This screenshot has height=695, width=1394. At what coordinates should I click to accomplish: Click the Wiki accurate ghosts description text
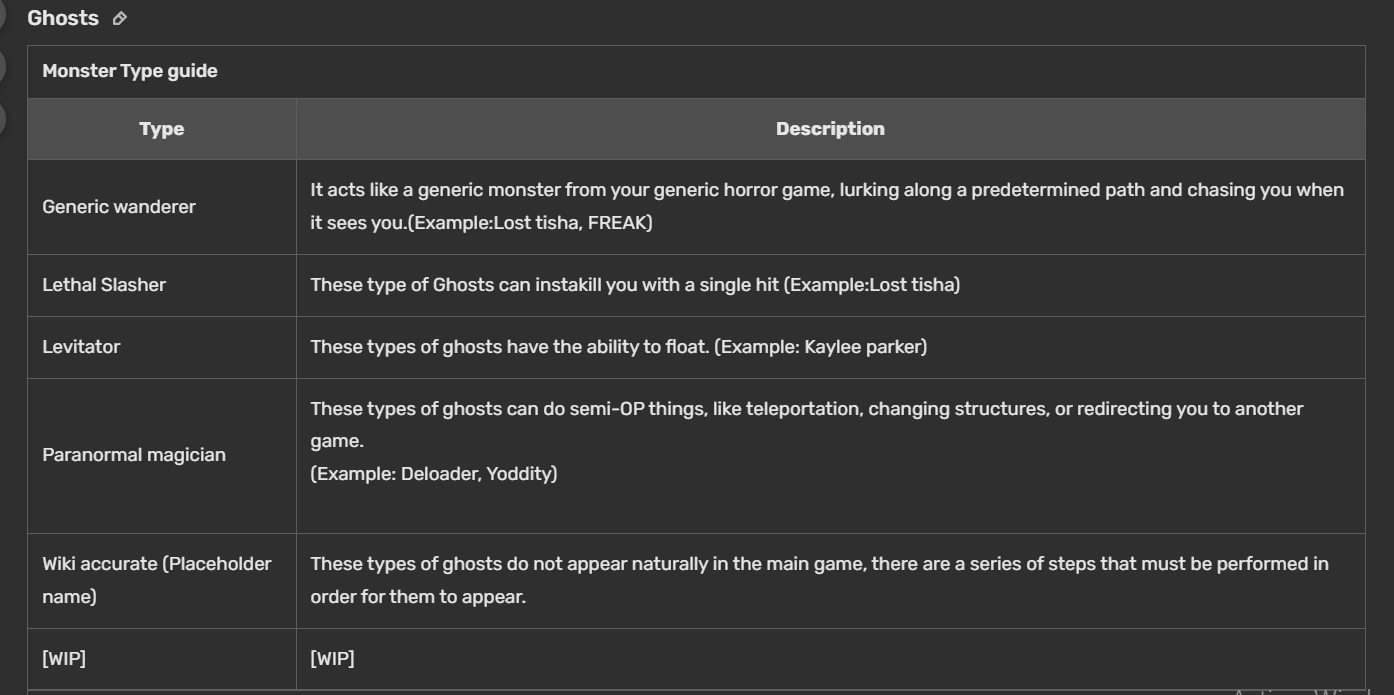pos(819,580)
